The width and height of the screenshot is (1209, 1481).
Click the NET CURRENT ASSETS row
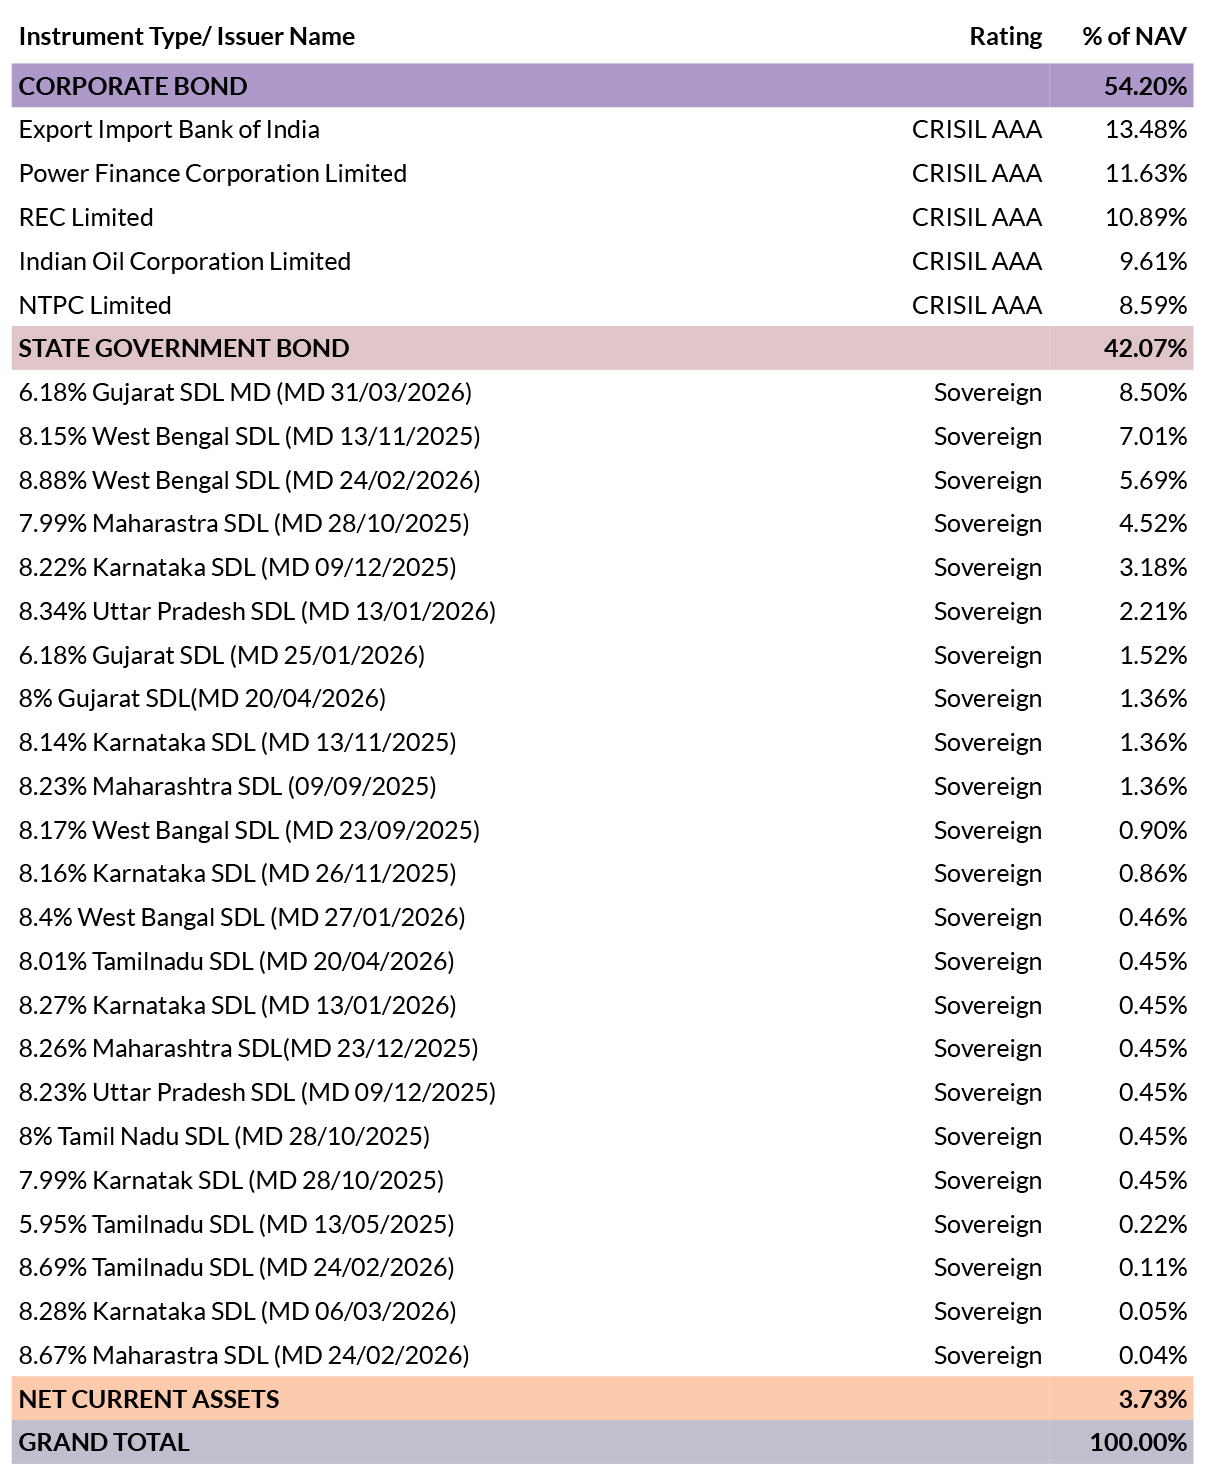[602, 1399]
